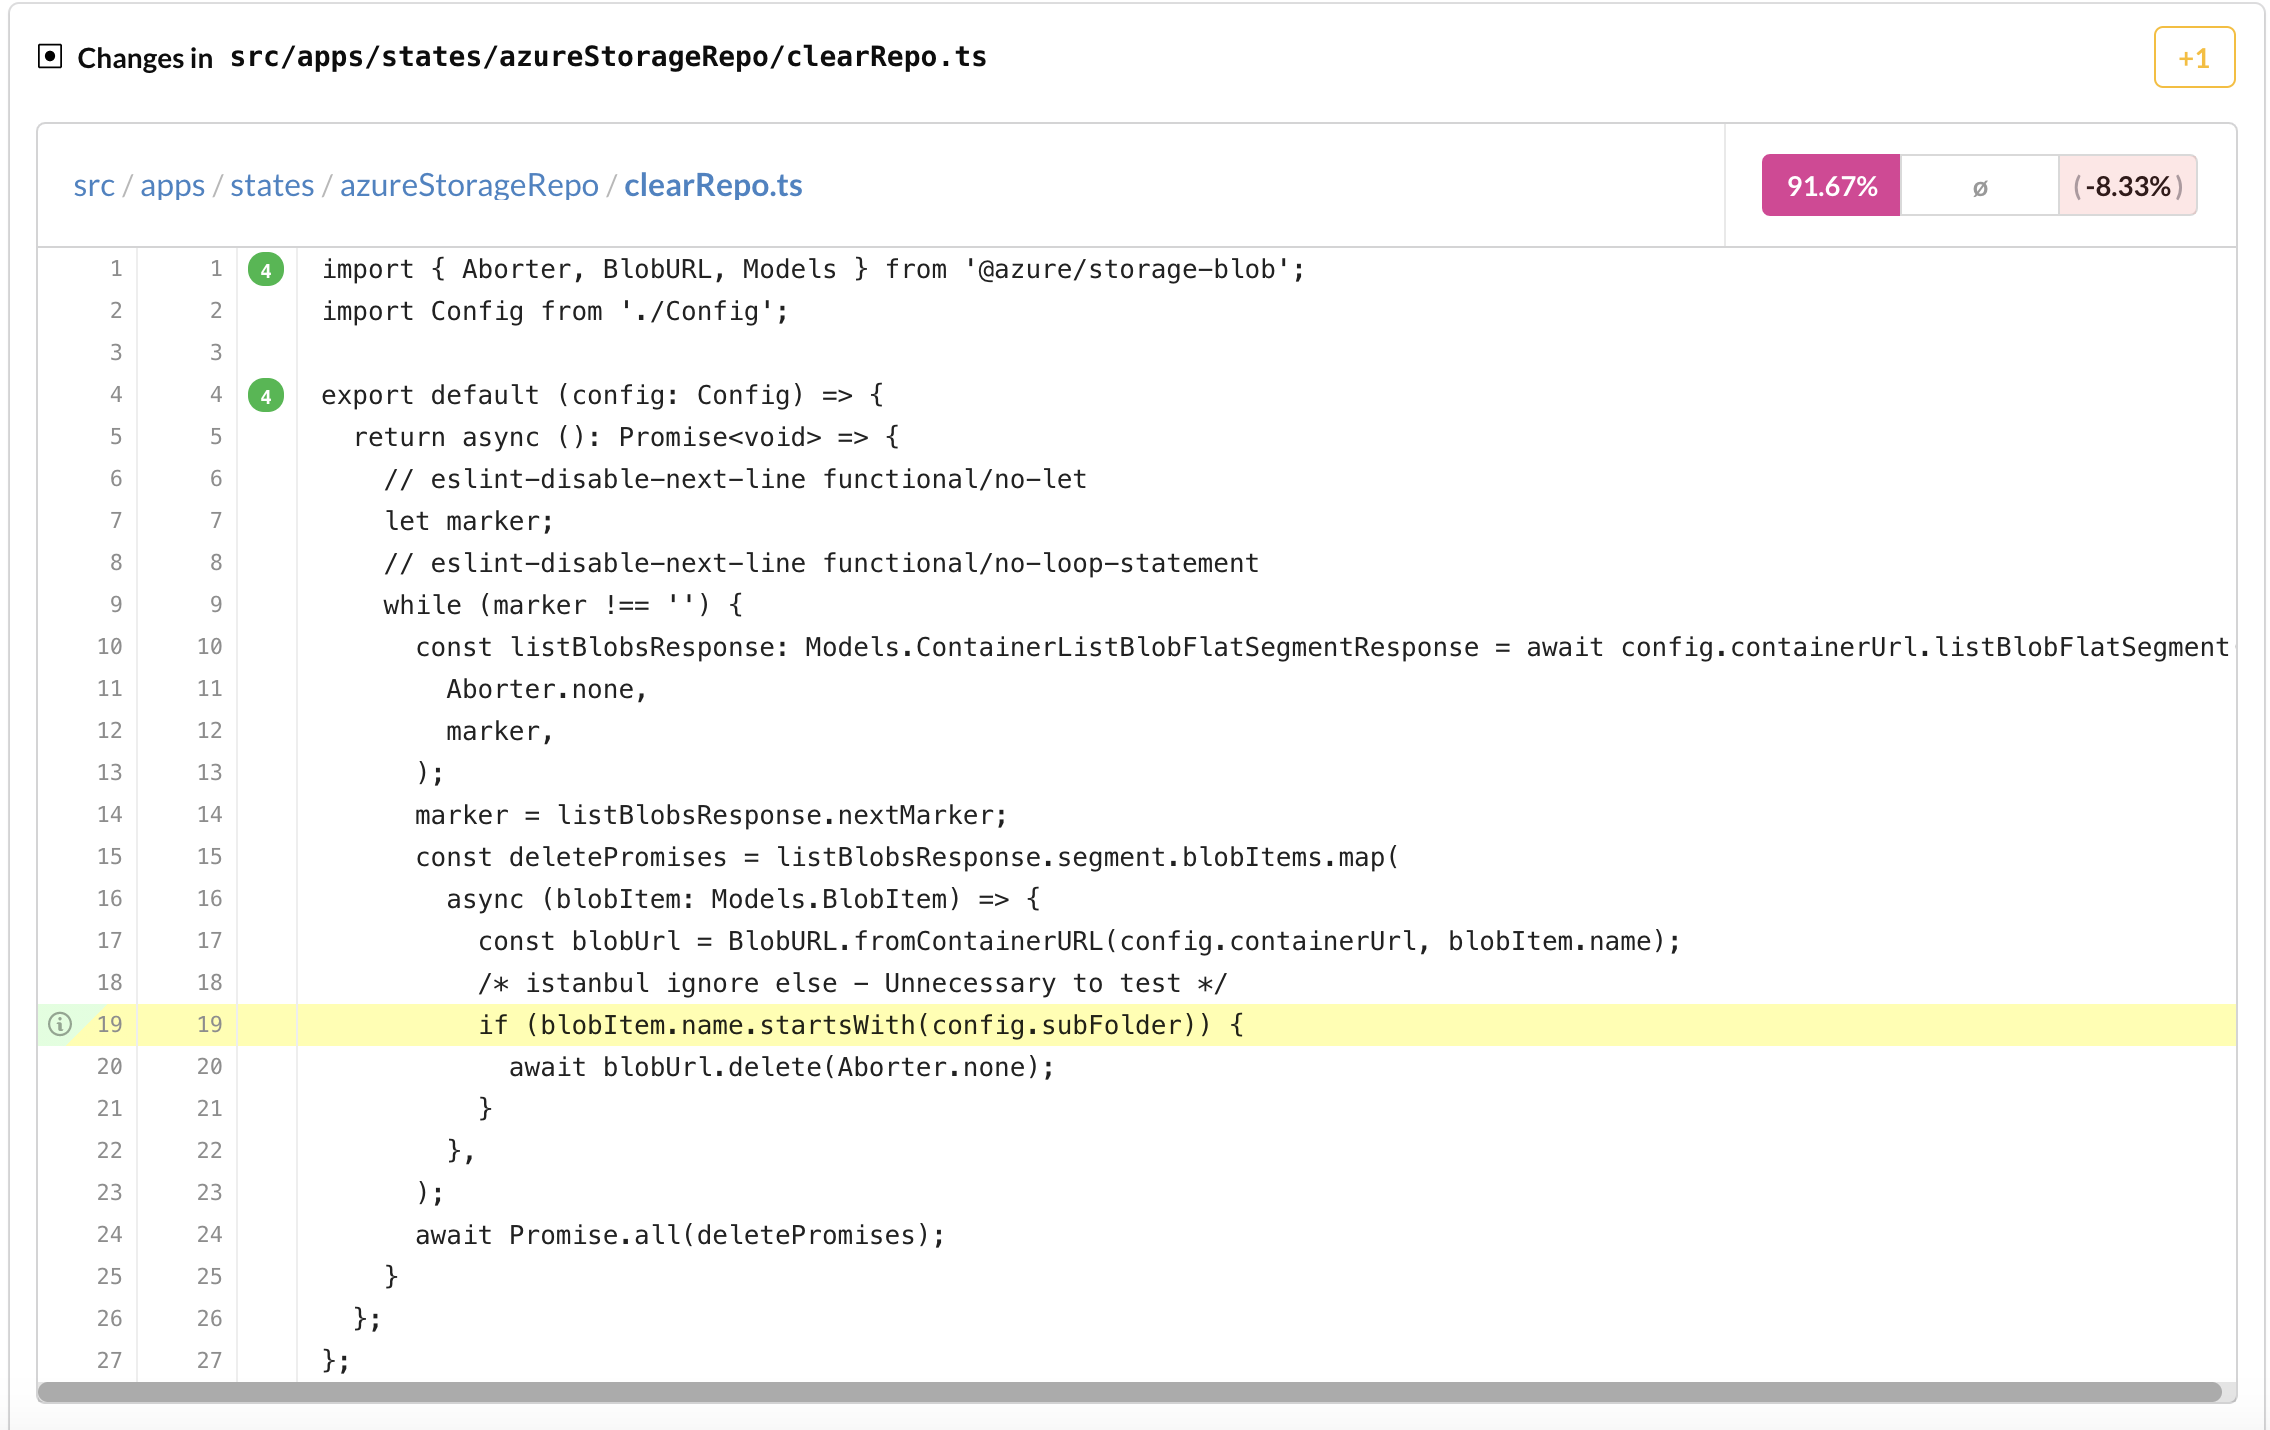Open the src breadcrumb link
The image size is (2270, 1430).
point(94,185)
